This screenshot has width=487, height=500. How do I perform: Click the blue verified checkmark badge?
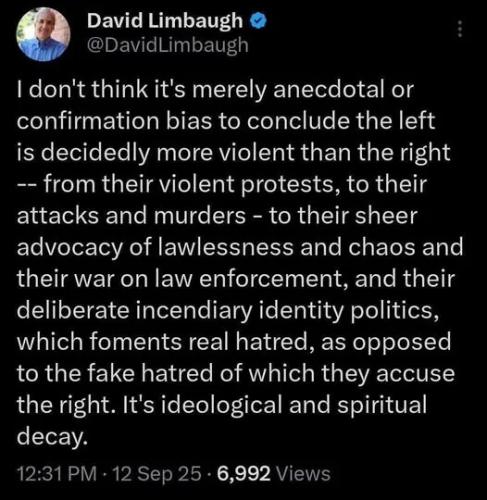(258, 21)
